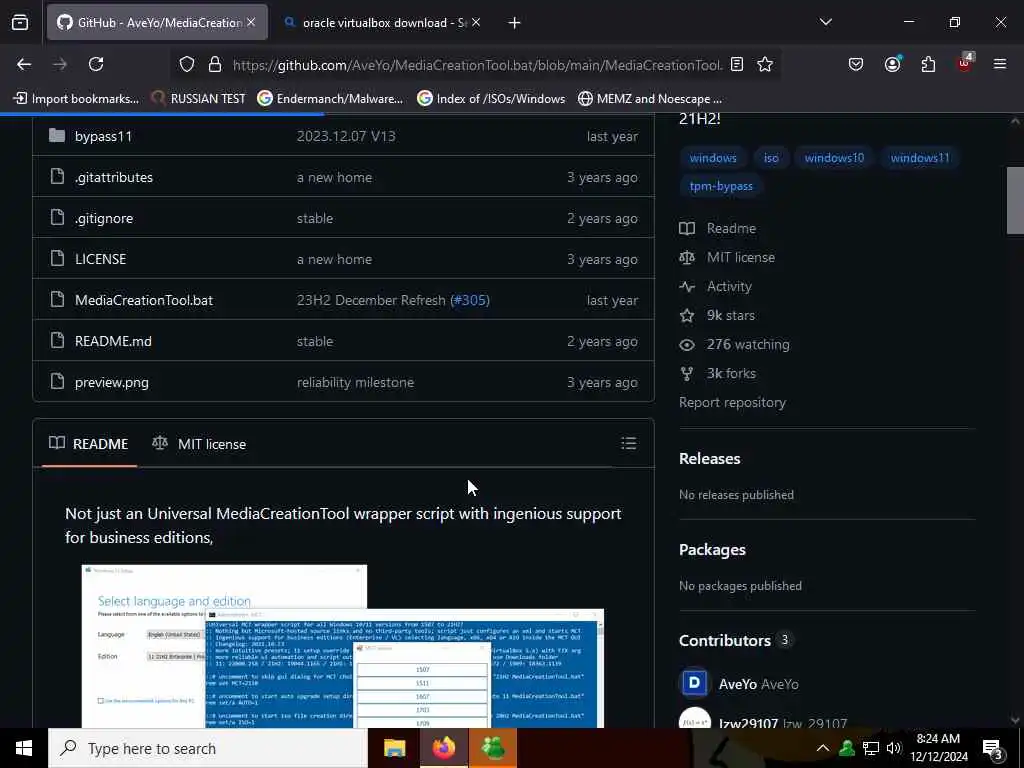The width and height of the screenshot is (1024, 768).
Task: Switch to the oracle virtualbox download tab
Action: 382,23
